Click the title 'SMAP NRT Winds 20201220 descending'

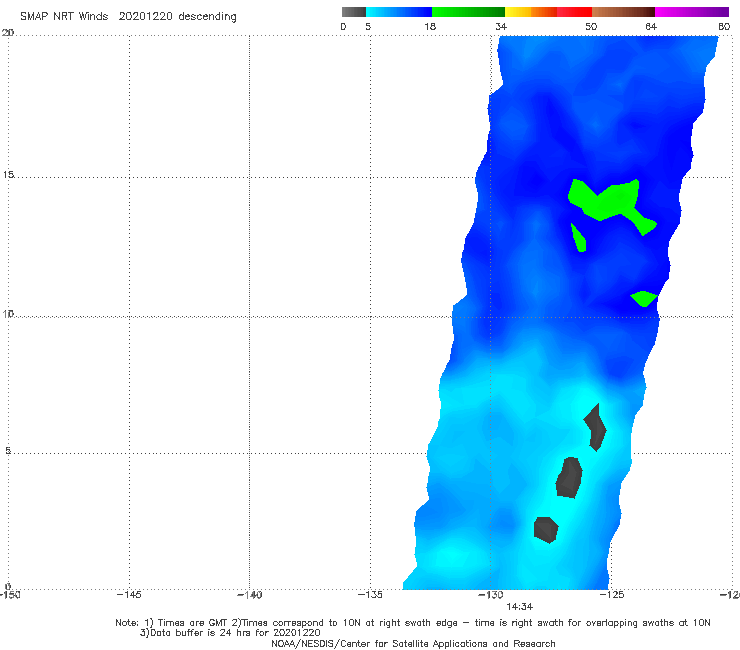[128, 17]
